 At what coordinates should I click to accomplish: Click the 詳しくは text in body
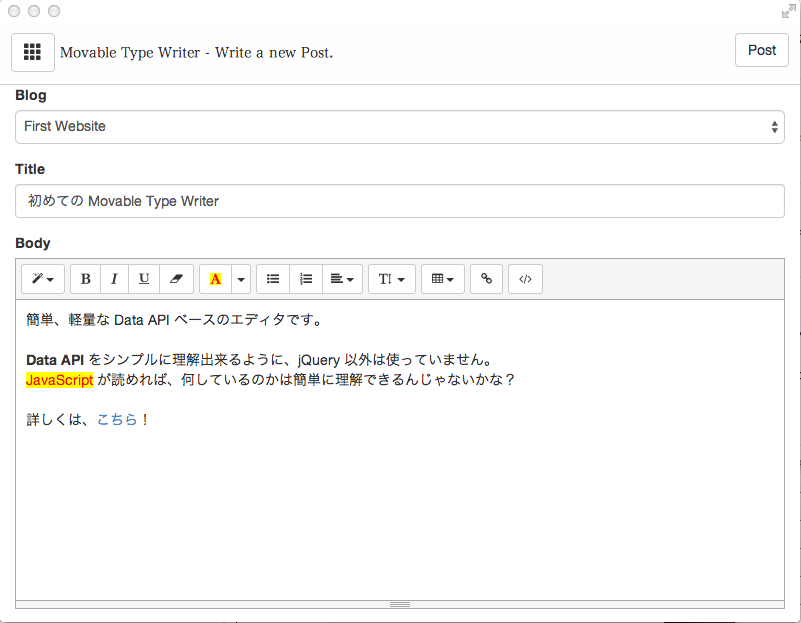point(54,419)
